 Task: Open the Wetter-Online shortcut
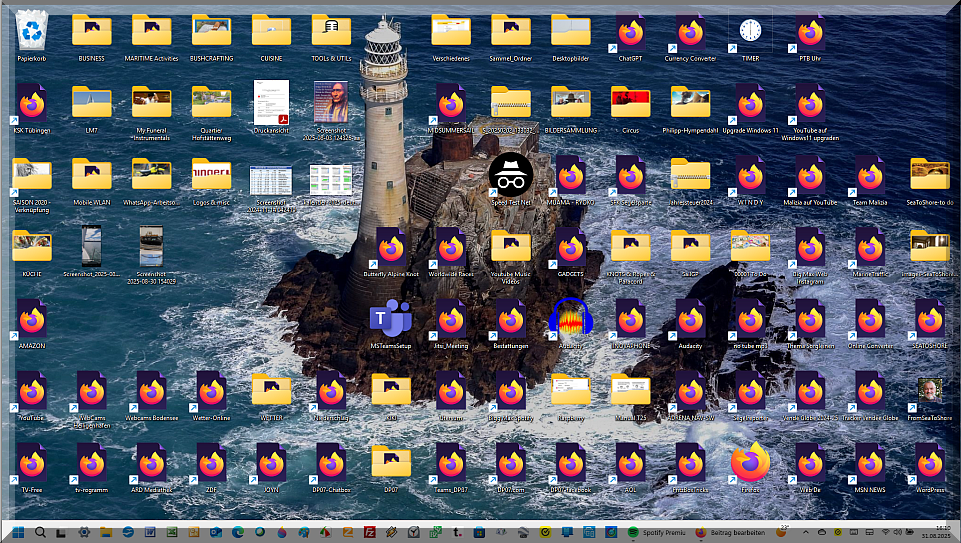[x=211, y=391]
